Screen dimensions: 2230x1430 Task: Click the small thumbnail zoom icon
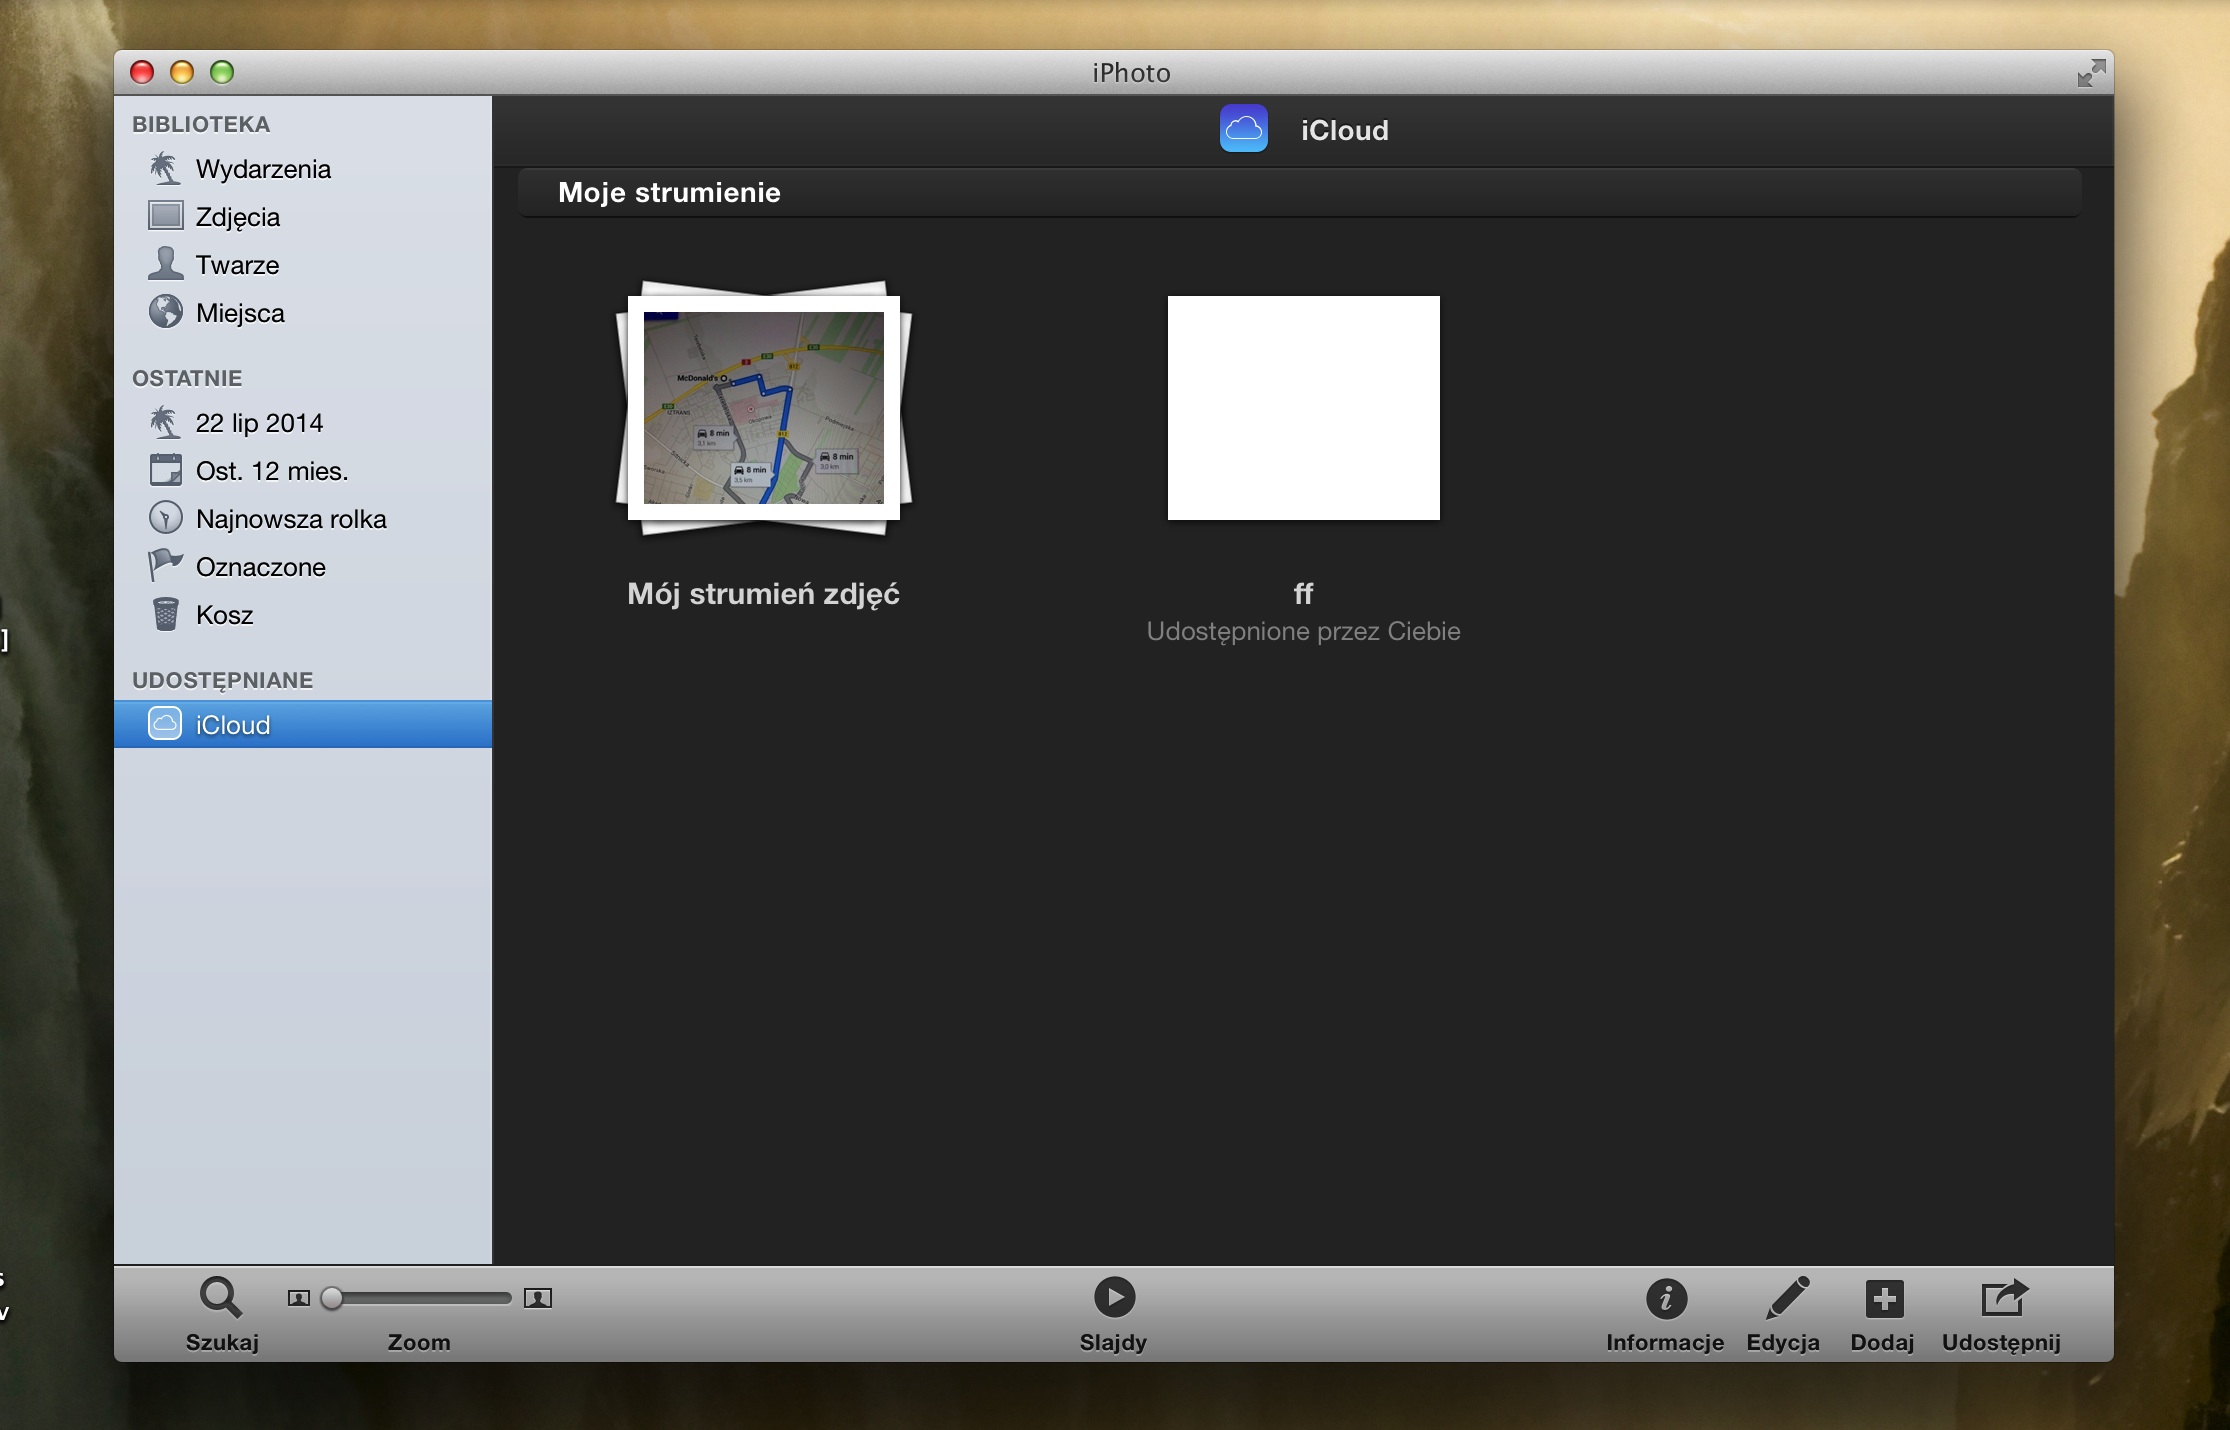tap(298, 1298)
